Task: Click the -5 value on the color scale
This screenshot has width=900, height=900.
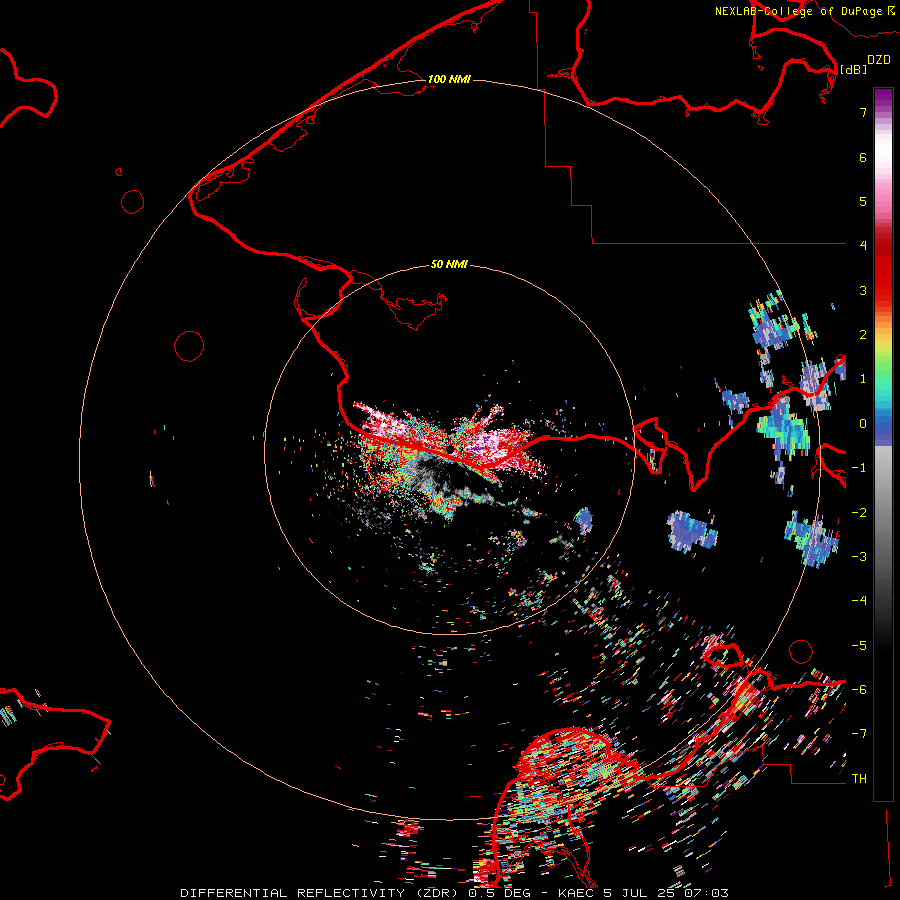Action: click(x=859, y=646)
